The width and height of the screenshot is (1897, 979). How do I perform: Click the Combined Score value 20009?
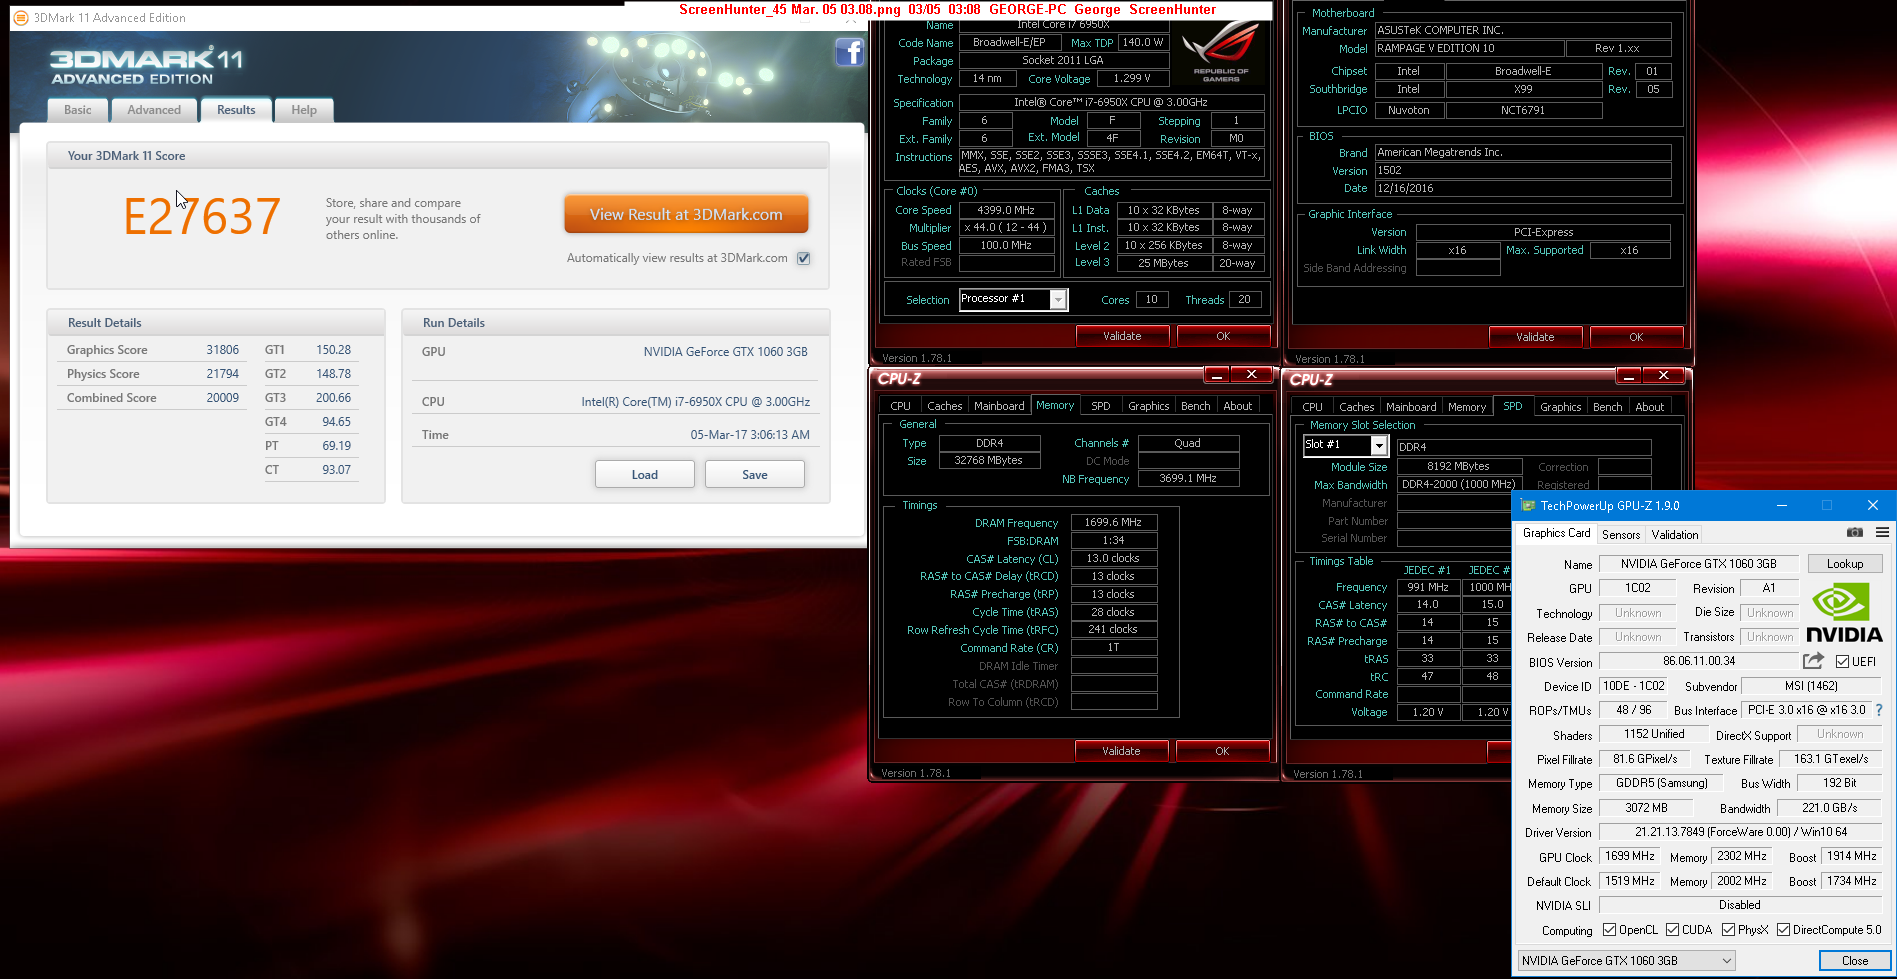pos(222,398)
